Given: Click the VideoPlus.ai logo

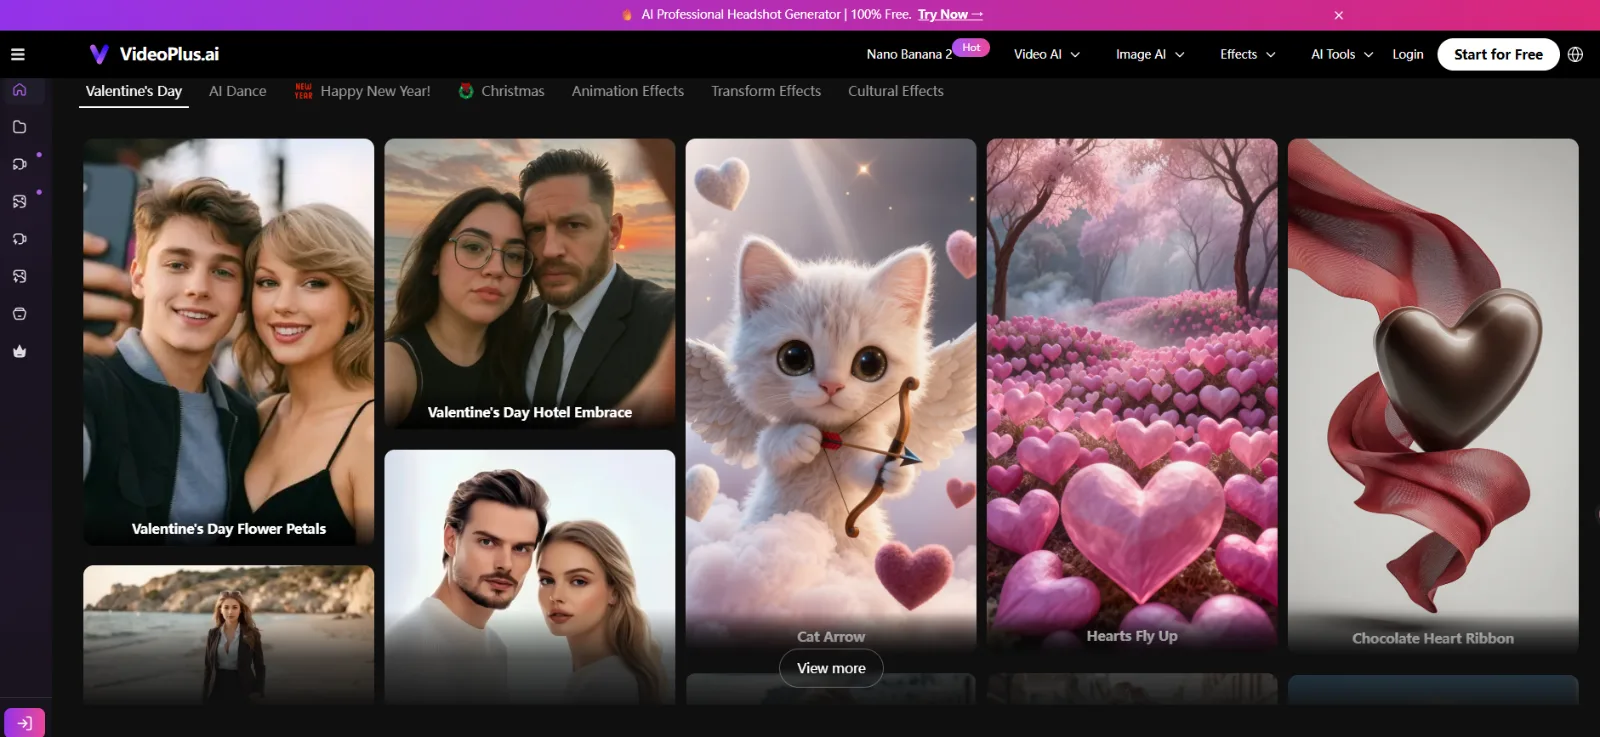Looking at the screenshot, I should coord(154,54).
